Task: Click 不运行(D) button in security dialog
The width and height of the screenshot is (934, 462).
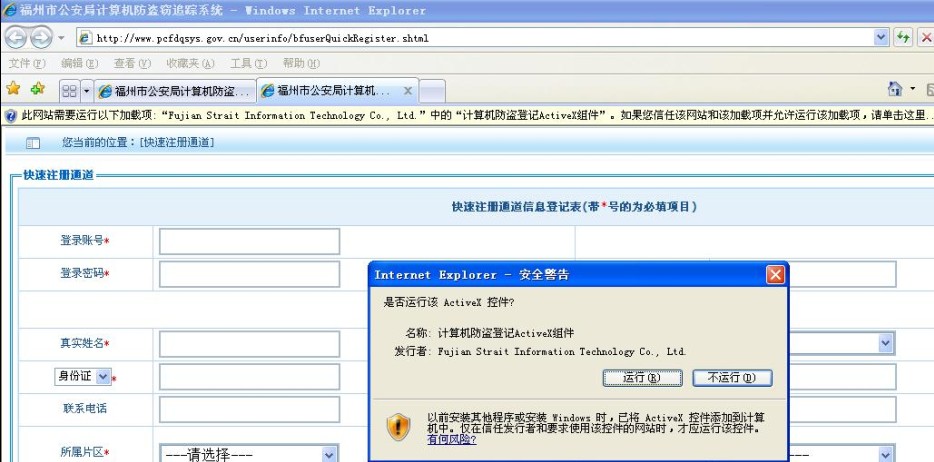Action: (x=731, y=378)
